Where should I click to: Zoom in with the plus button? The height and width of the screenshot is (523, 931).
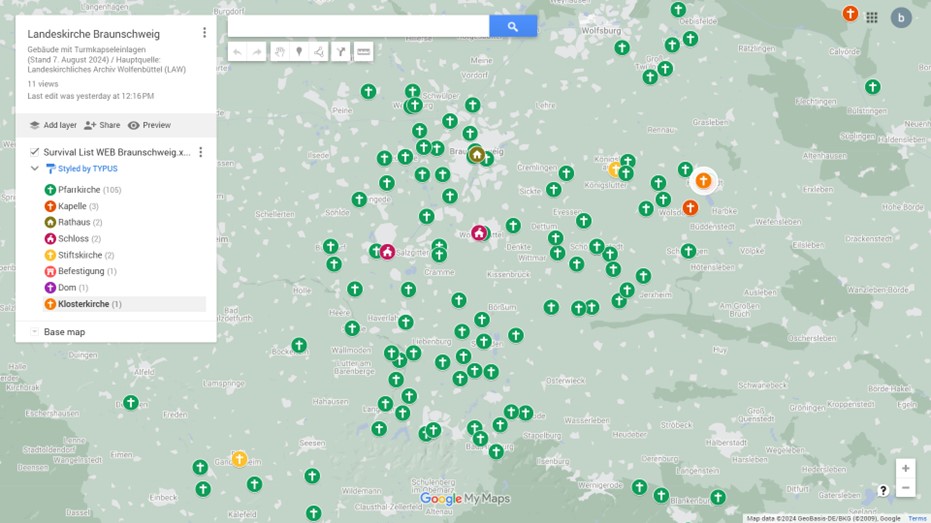(x=905, y=468)
